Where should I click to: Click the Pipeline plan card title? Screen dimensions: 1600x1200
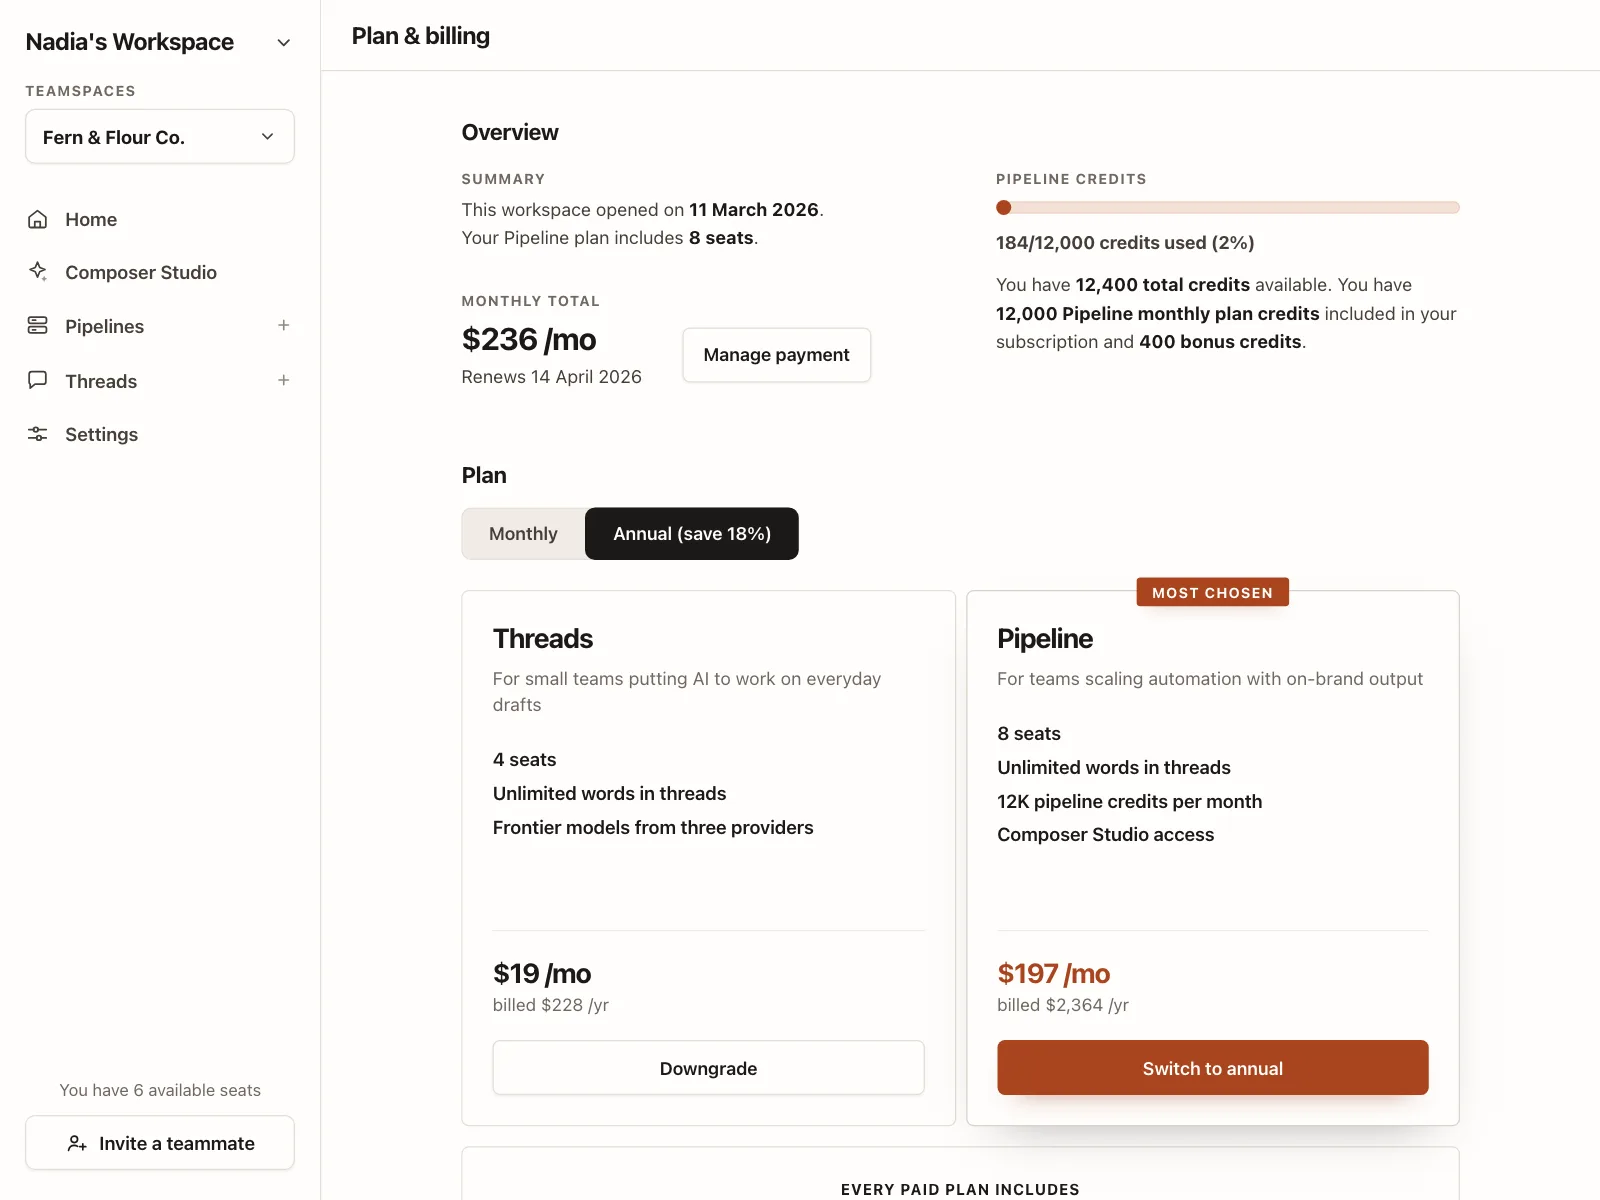click(x=1045, y=638)
